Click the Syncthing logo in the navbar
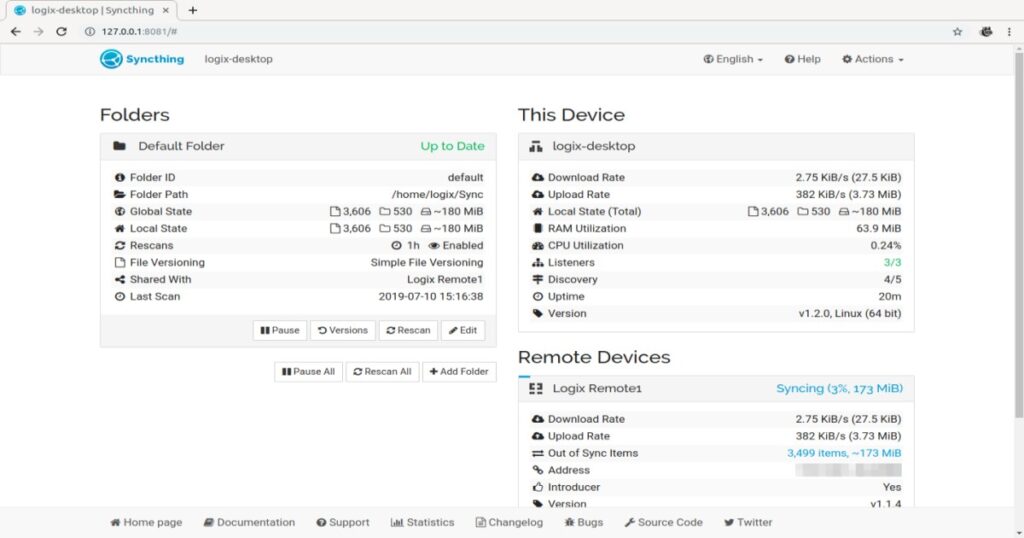1024x538 pixels. point(142,59)
